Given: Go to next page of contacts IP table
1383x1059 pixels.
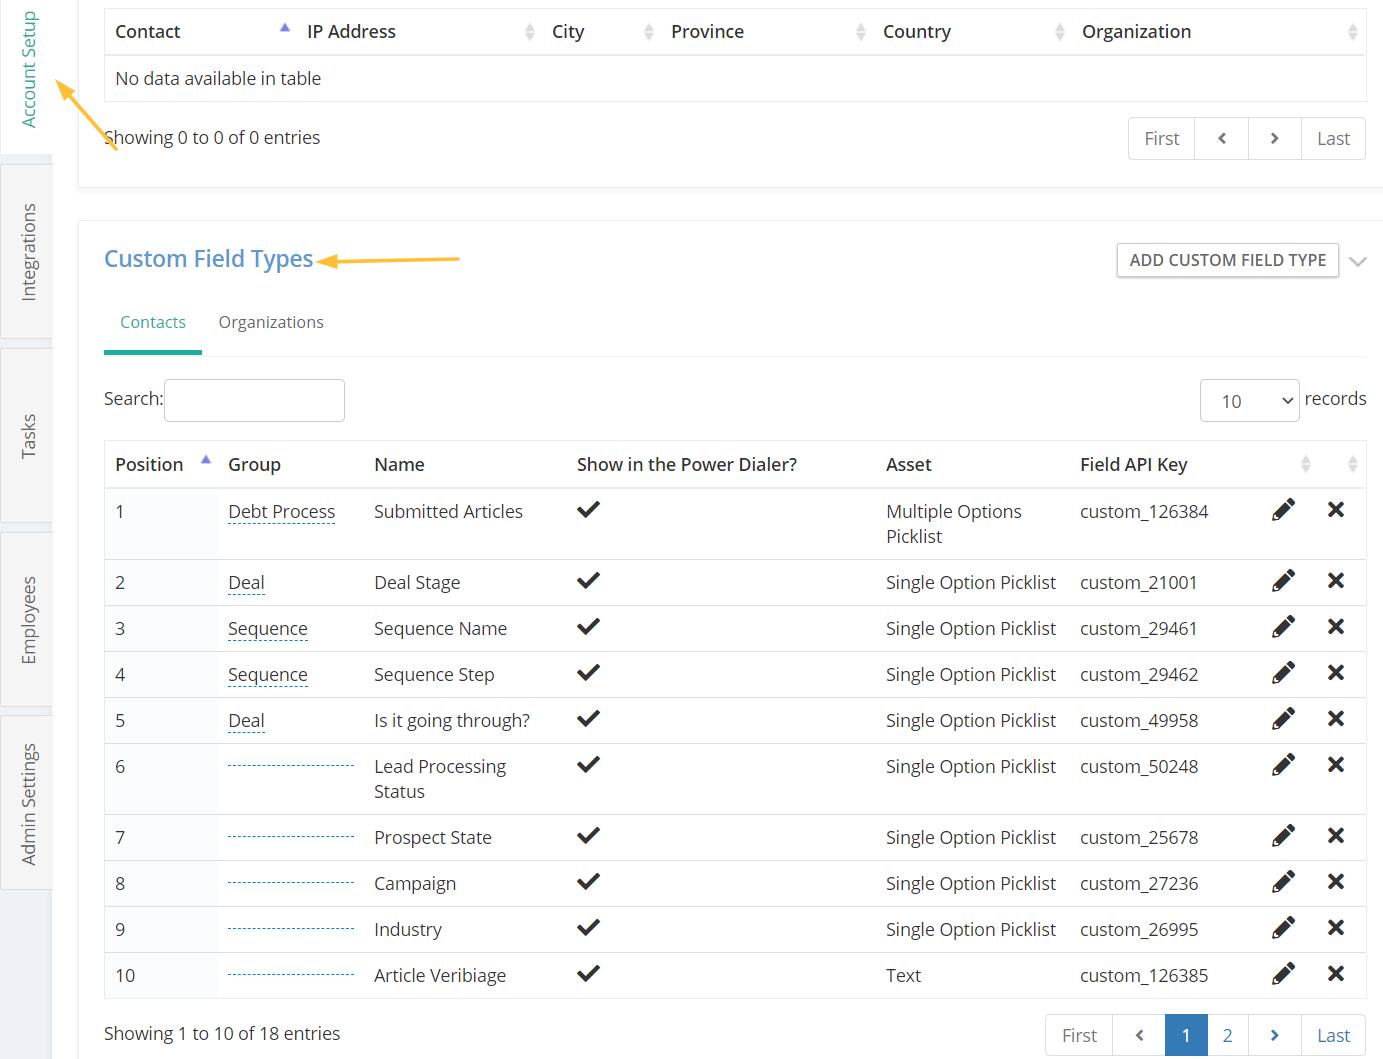Looking at the screenshot, I should click(x=1274, y=139).
